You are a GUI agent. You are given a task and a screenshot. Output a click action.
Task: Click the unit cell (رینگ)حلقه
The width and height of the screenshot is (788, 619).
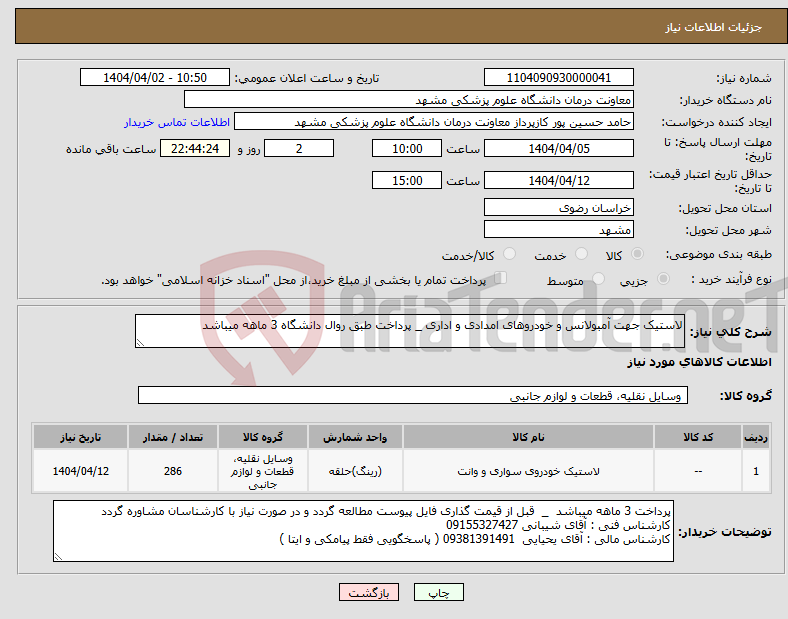point(355,471)
